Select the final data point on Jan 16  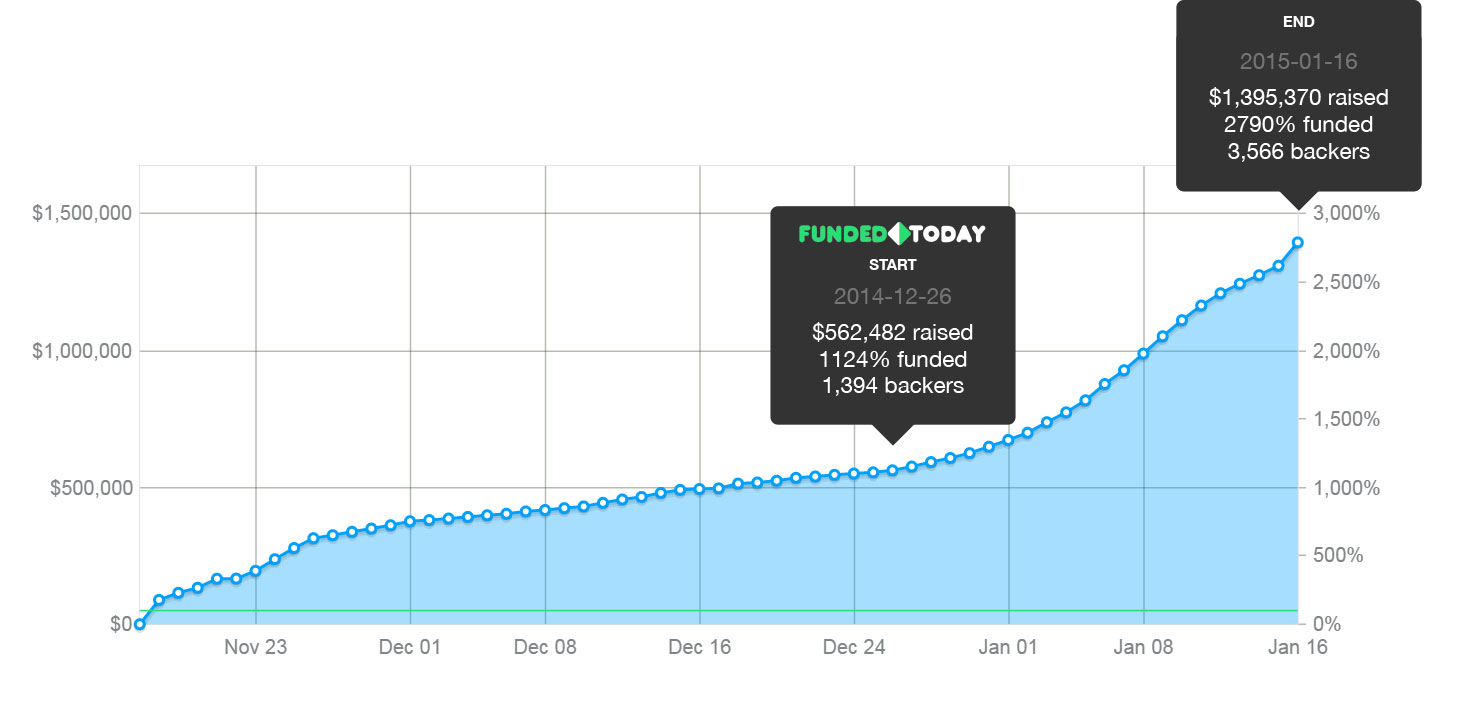(x=1298, y=242)
